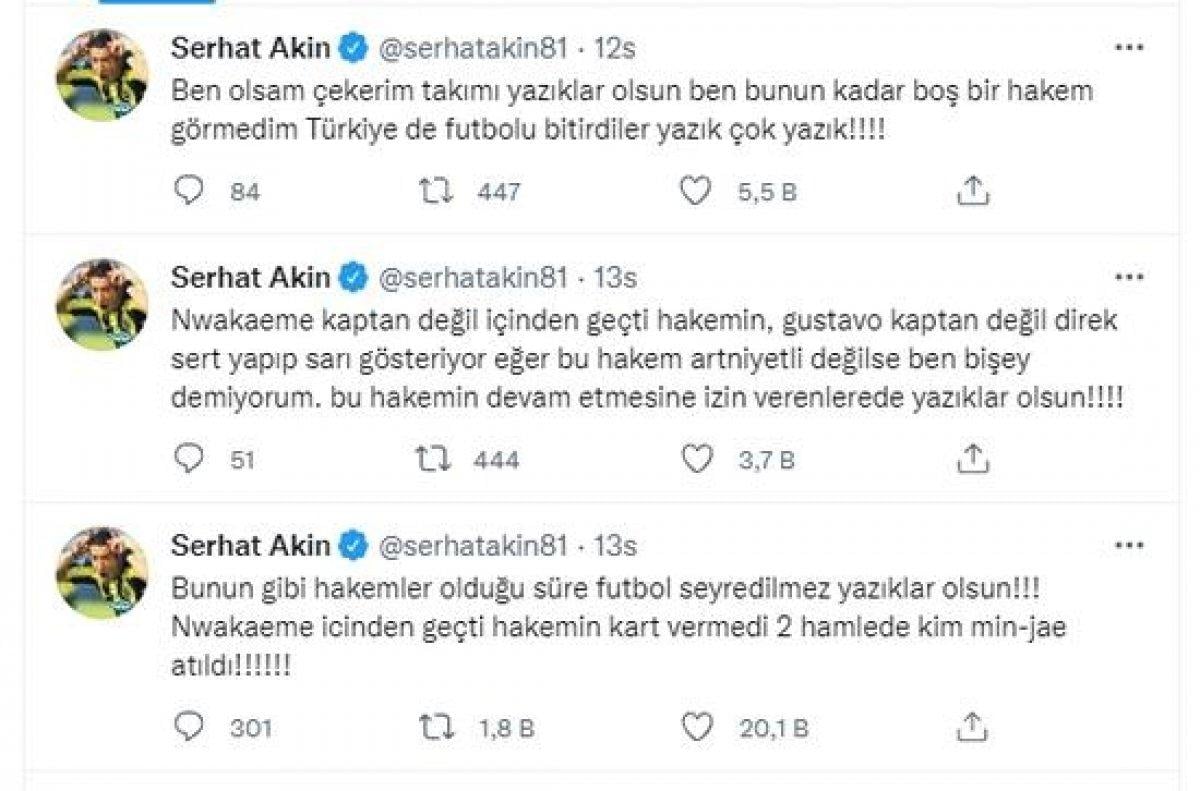
Task: Retweet the Nwakaeme kaptan değil tweet
Action: point(432,459)
